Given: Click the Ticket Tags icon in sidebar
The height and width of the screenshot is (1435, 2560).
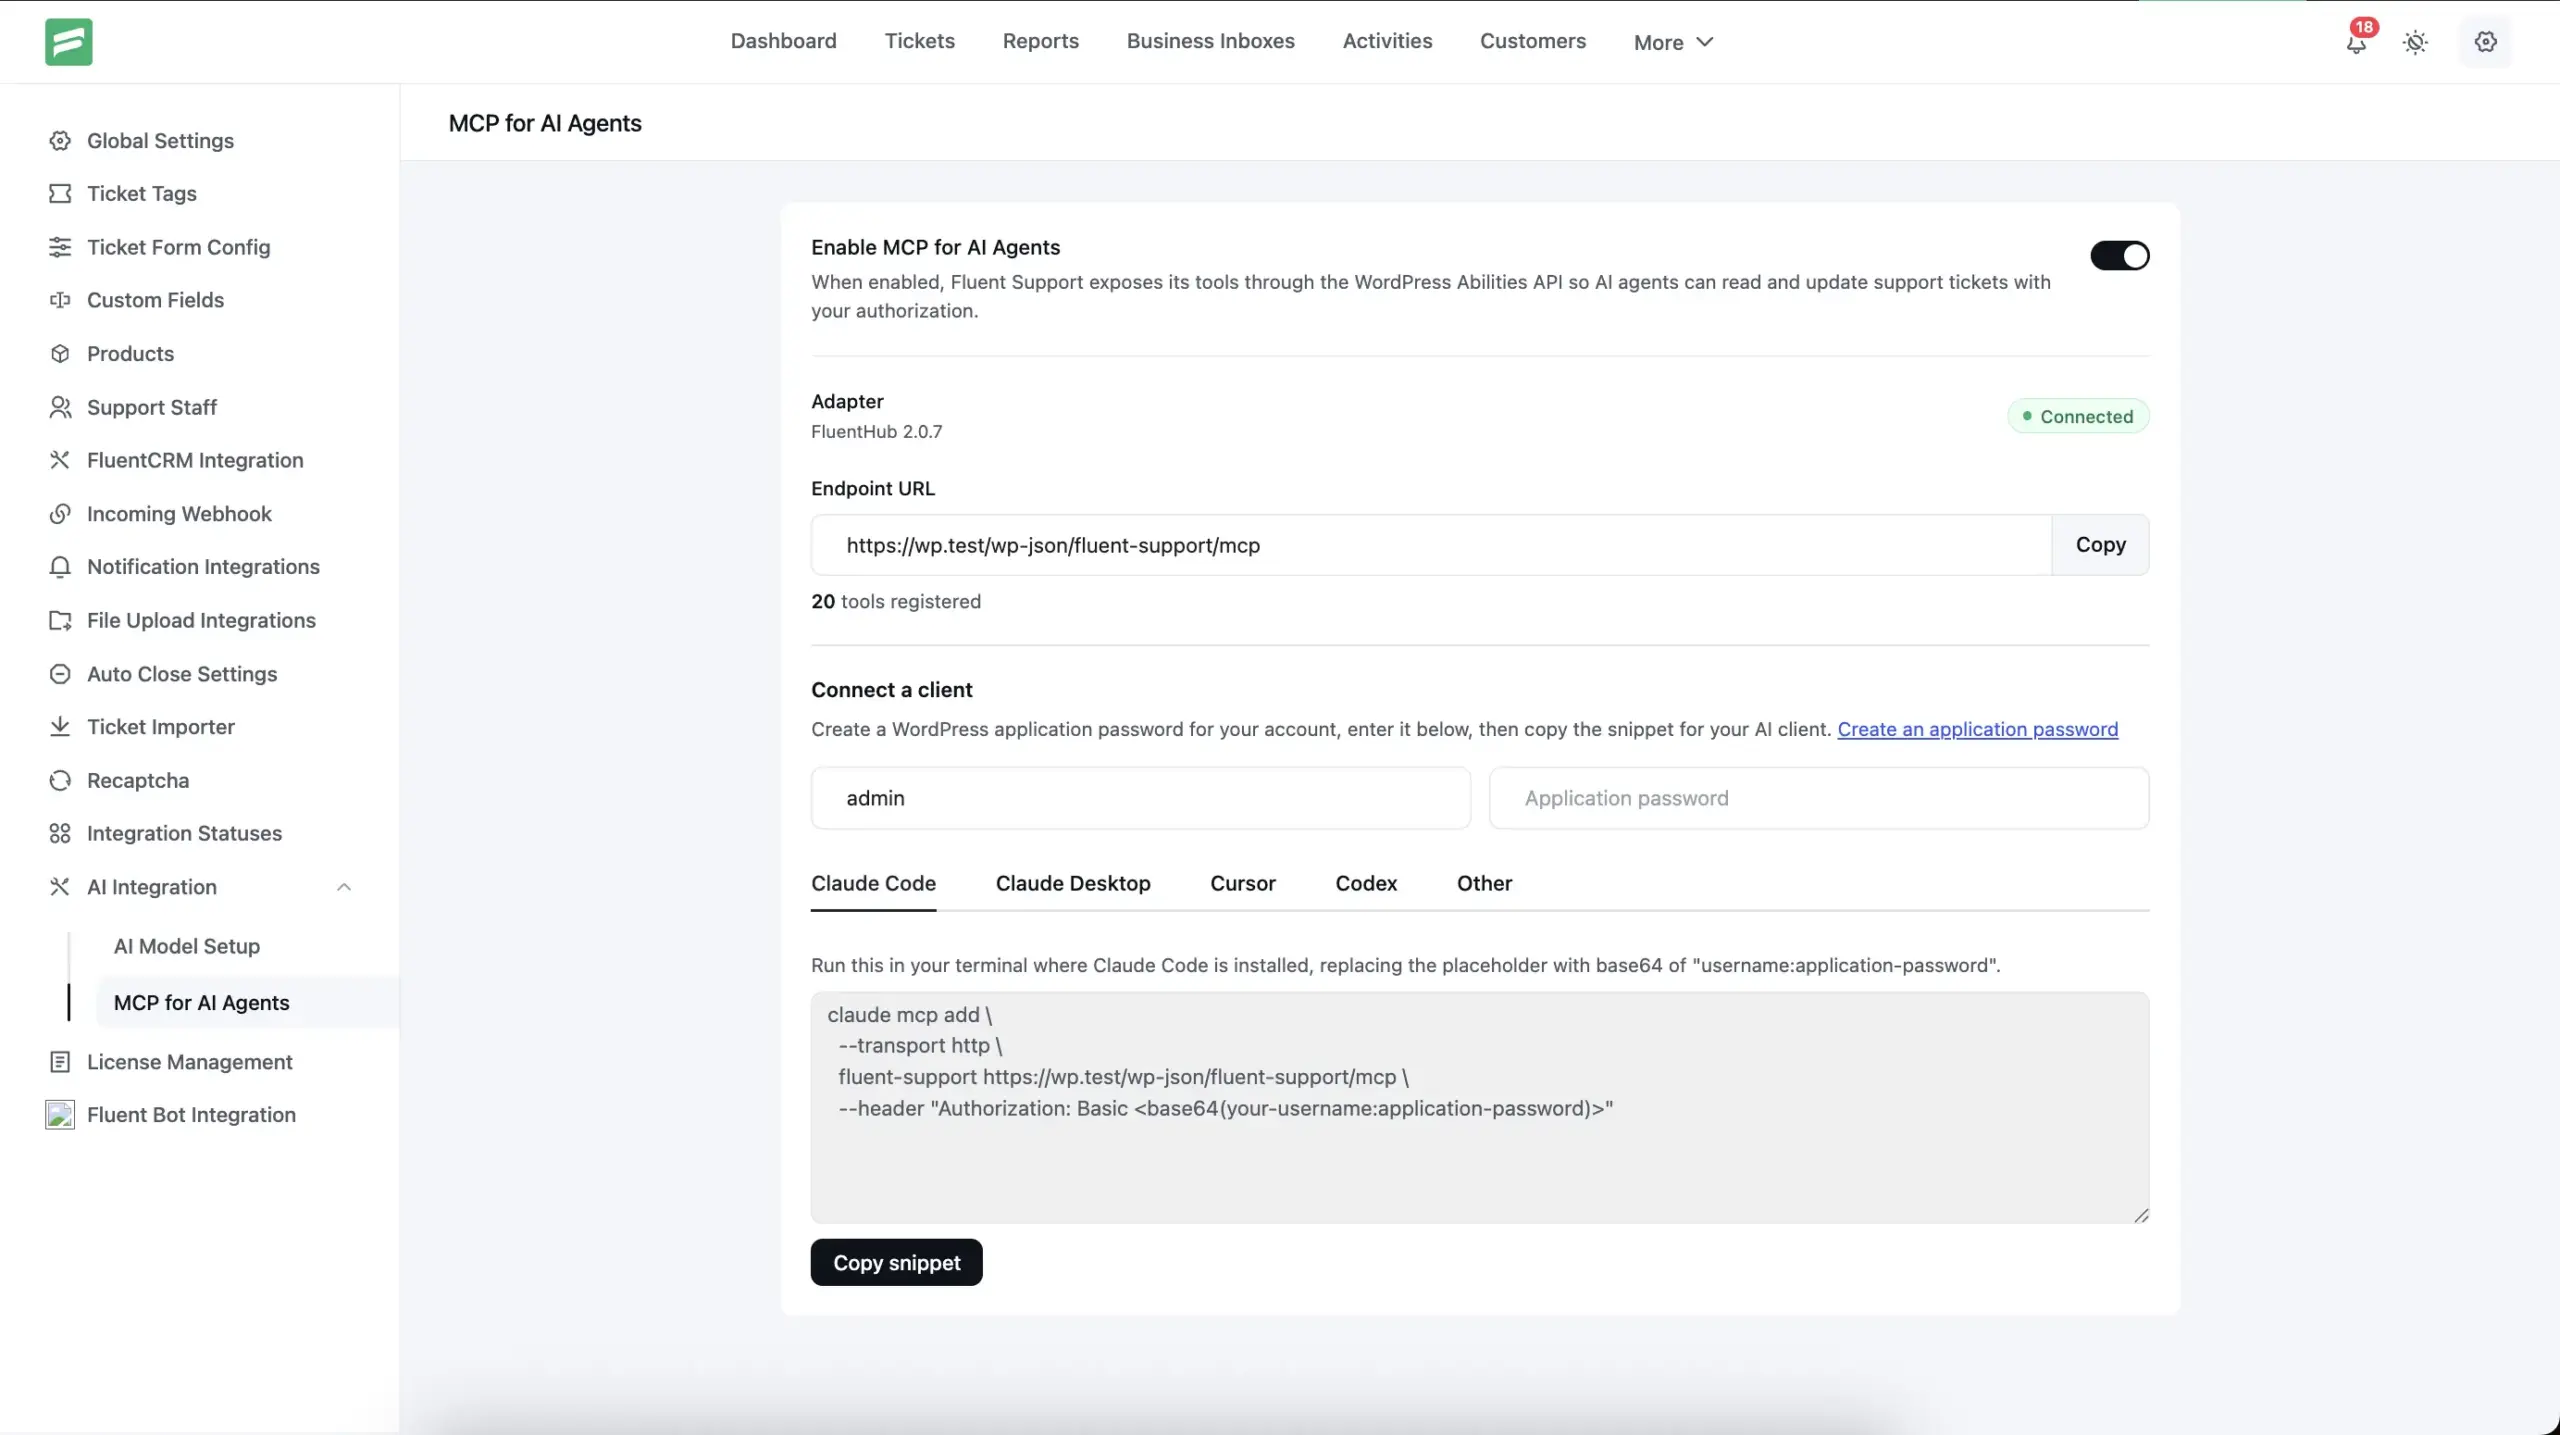Looking at the screenshot, I should point(60,194).
